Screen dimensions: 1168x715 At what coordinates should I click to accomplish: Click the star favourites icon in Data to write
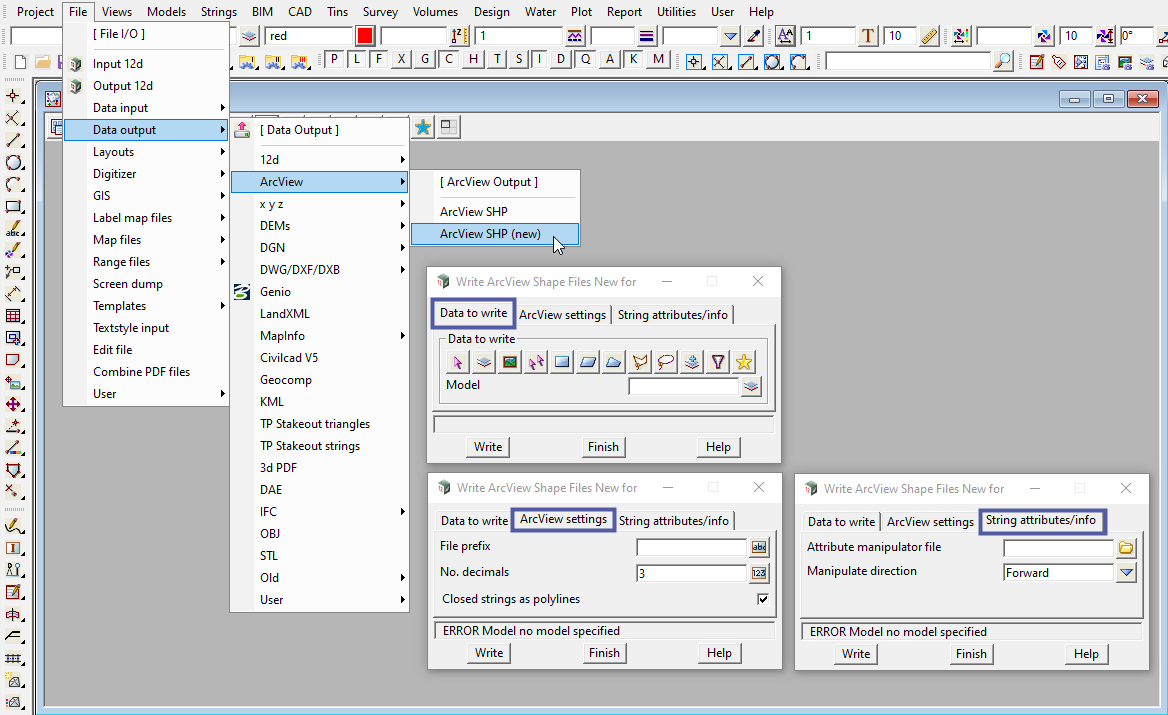(x=744, y=362)
